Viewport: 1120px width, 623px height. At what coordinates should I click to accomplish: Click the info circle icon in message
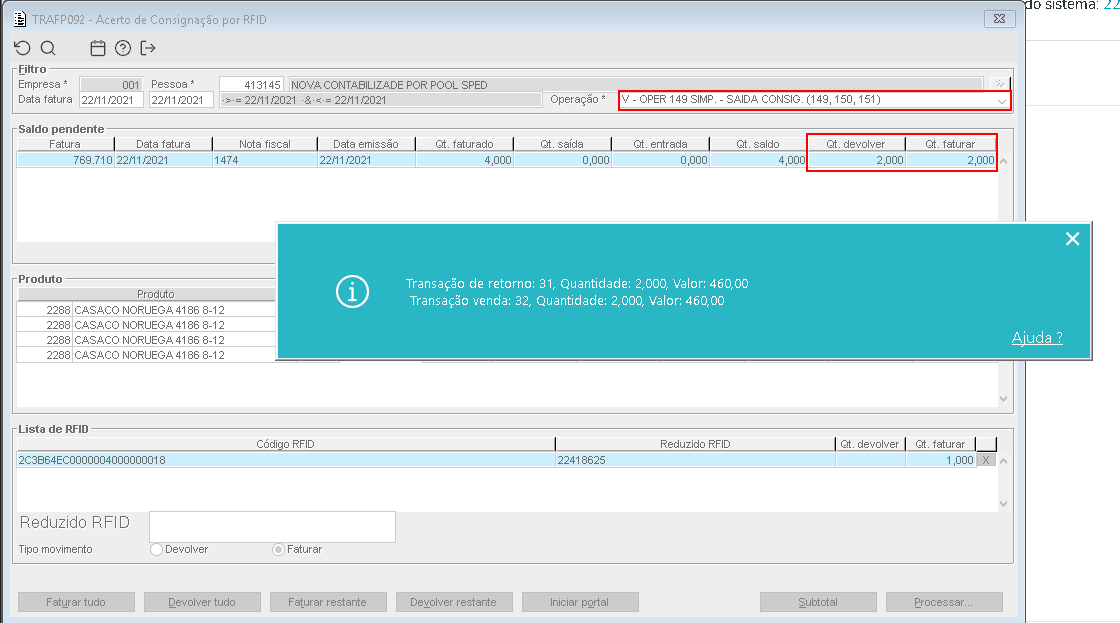pyautogui.click(x=352, y=291)
